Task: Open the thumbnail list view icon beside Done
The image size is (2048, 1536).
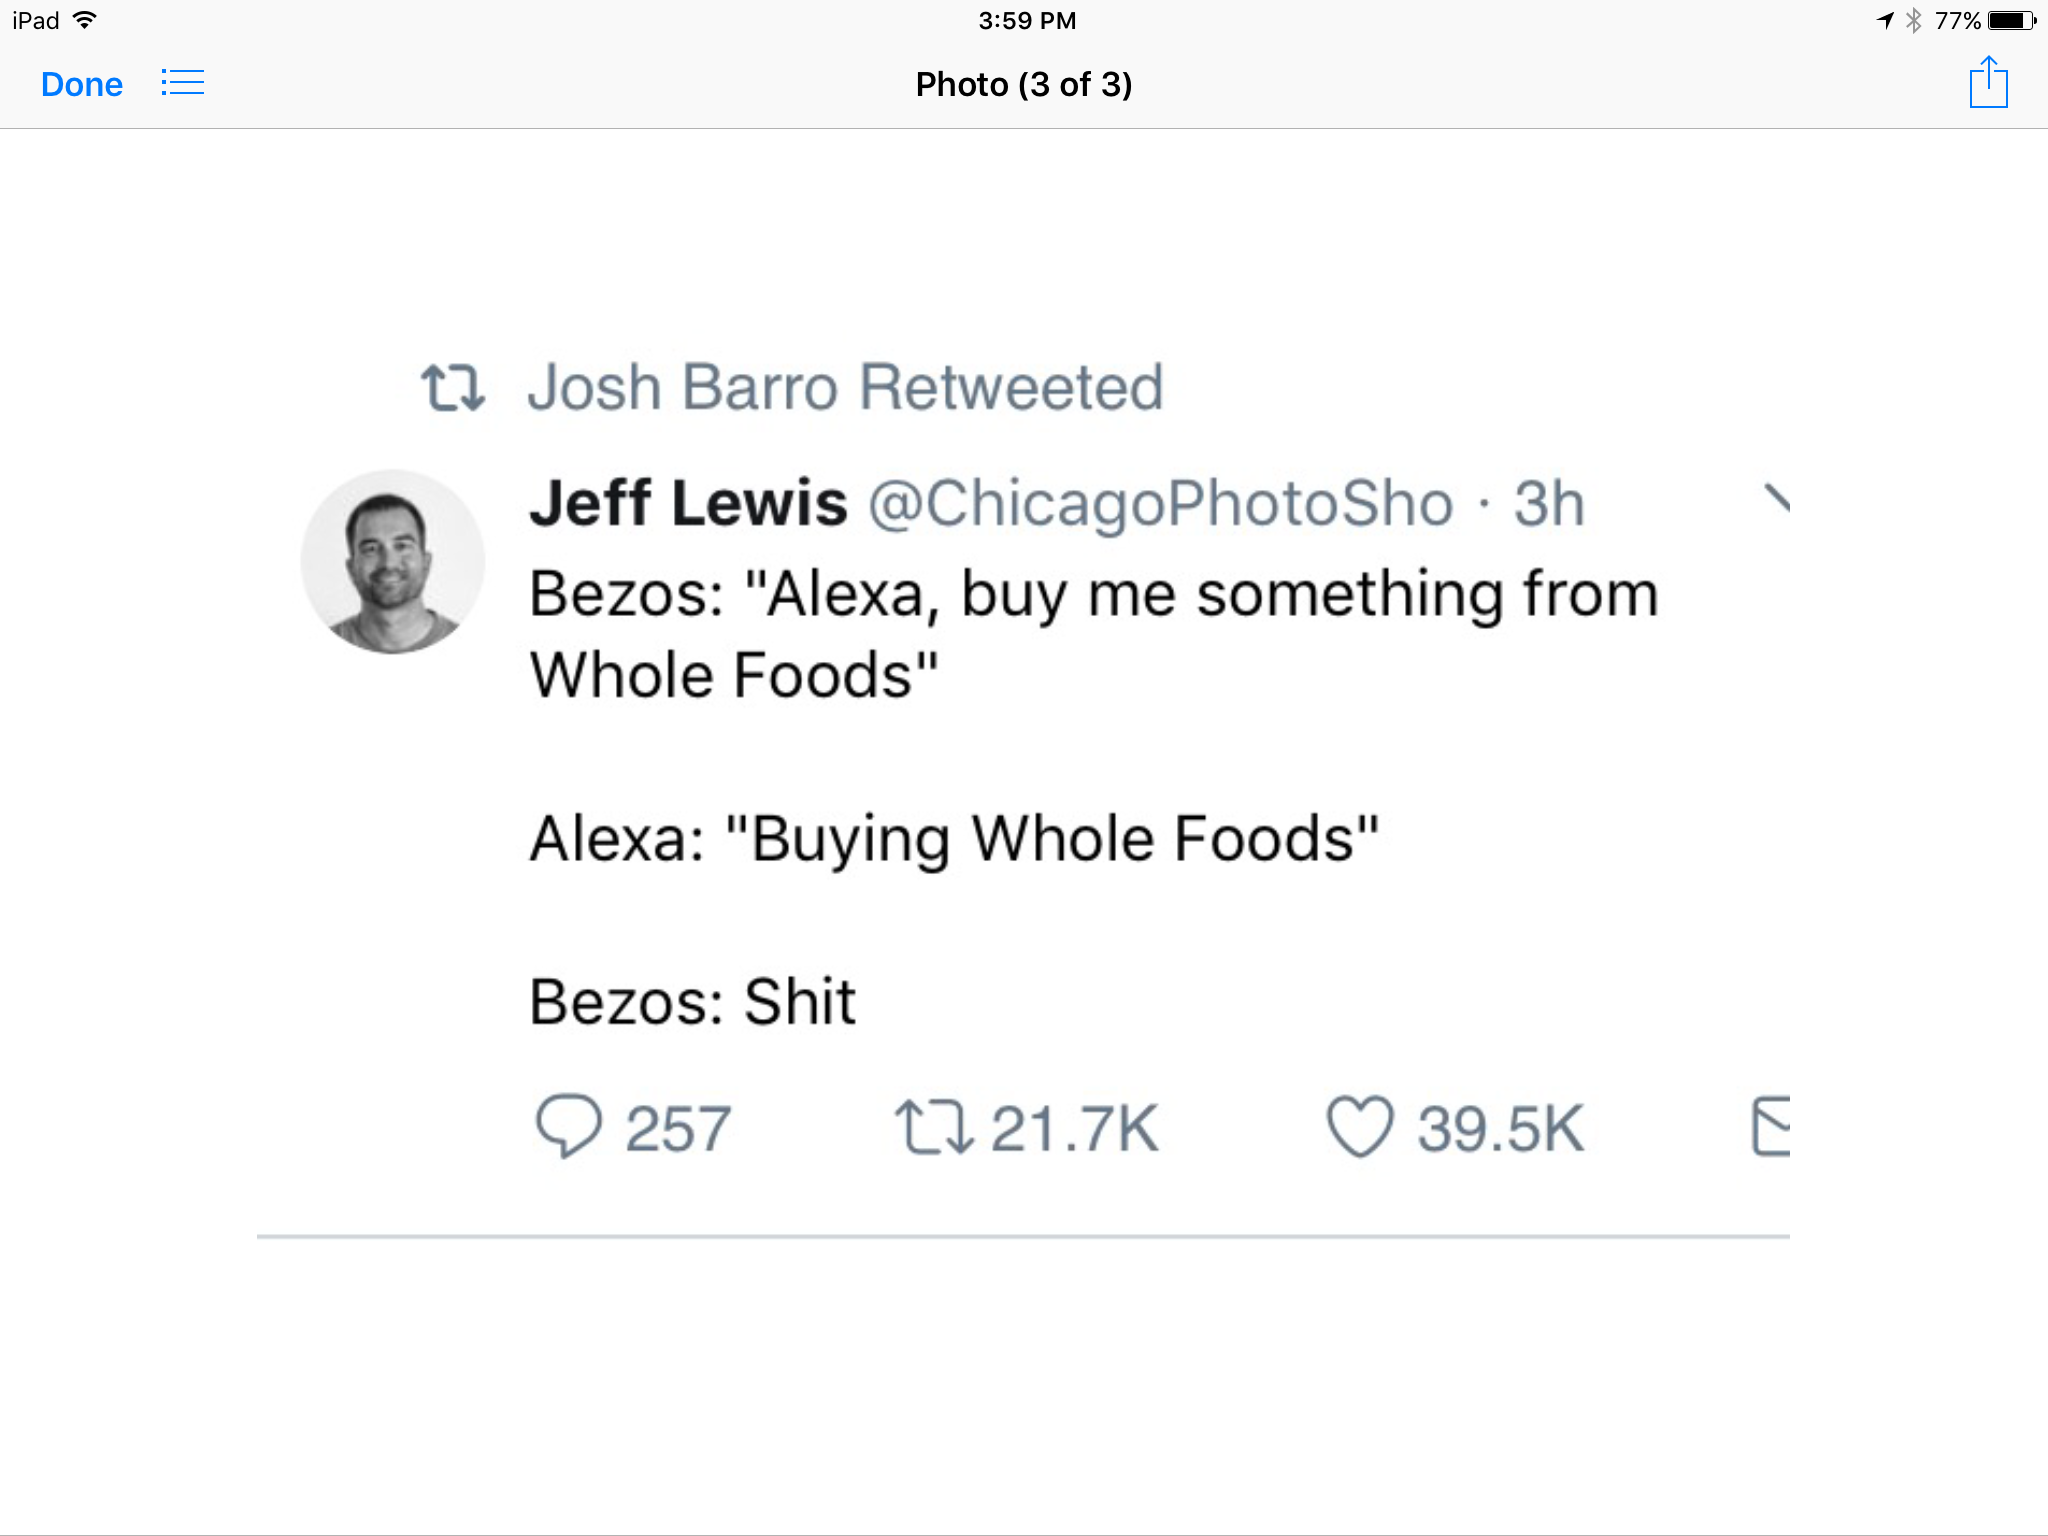Action: 183,83
